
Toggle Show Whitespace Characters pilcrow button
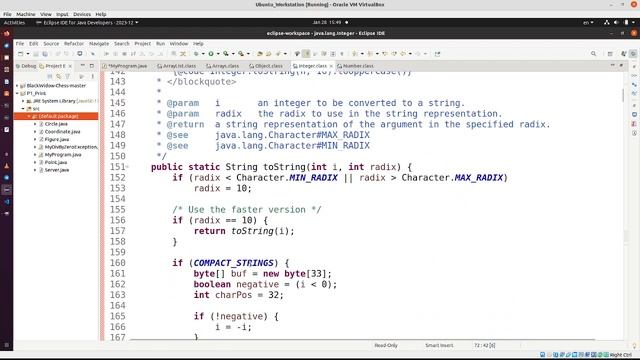coord(342,53)
